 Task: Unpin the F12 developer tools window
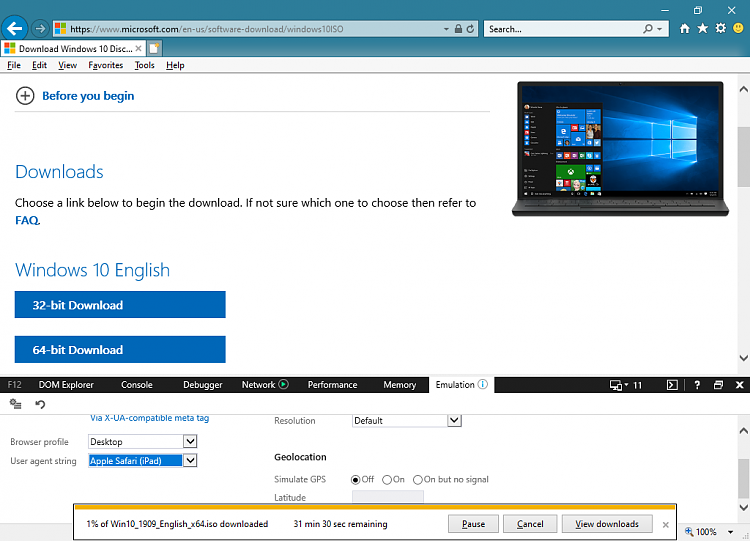click(718, 385)
